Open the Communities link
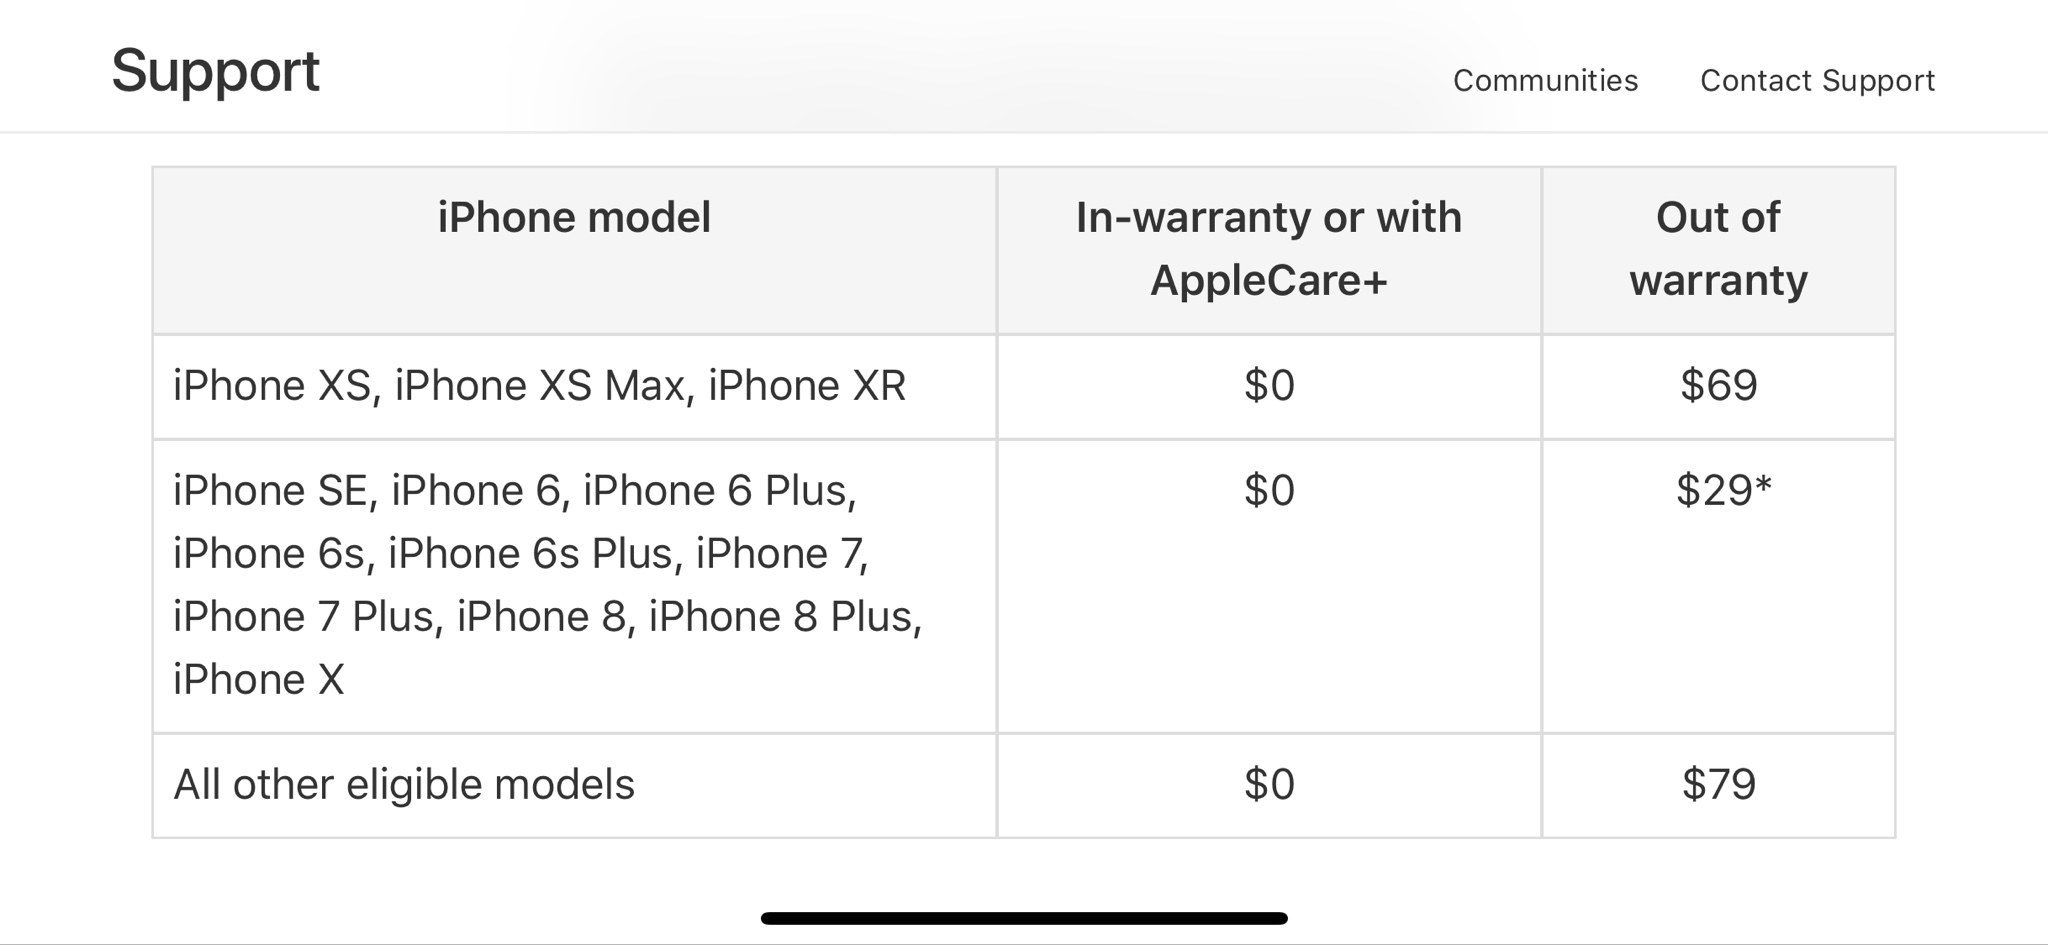Viewport: 2048px width, 945px height. point(1545,80)
